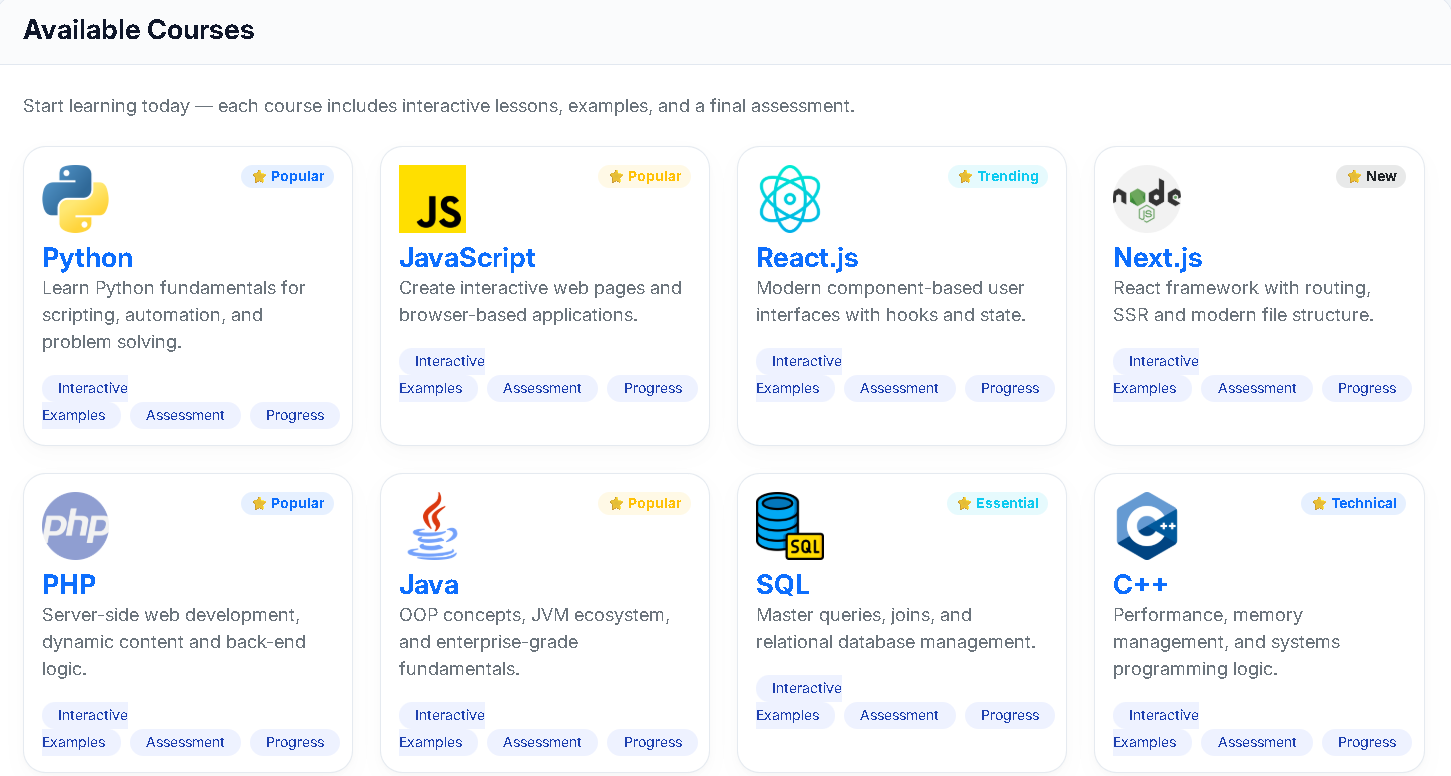1451x776 pixels.
Task: Click the PHP logo icon
Action: pos(75,526)
